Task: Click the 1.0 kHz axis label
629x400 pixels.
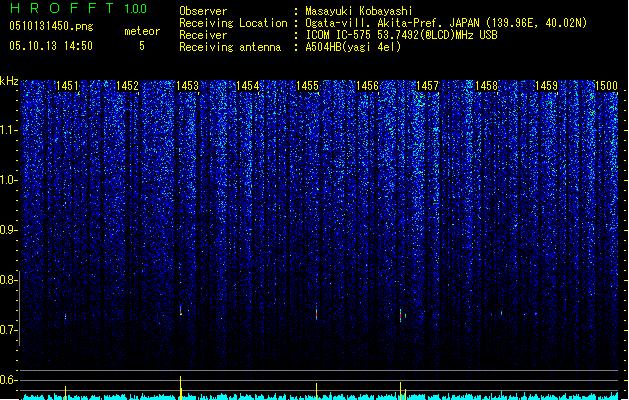Action: point(9,180)
